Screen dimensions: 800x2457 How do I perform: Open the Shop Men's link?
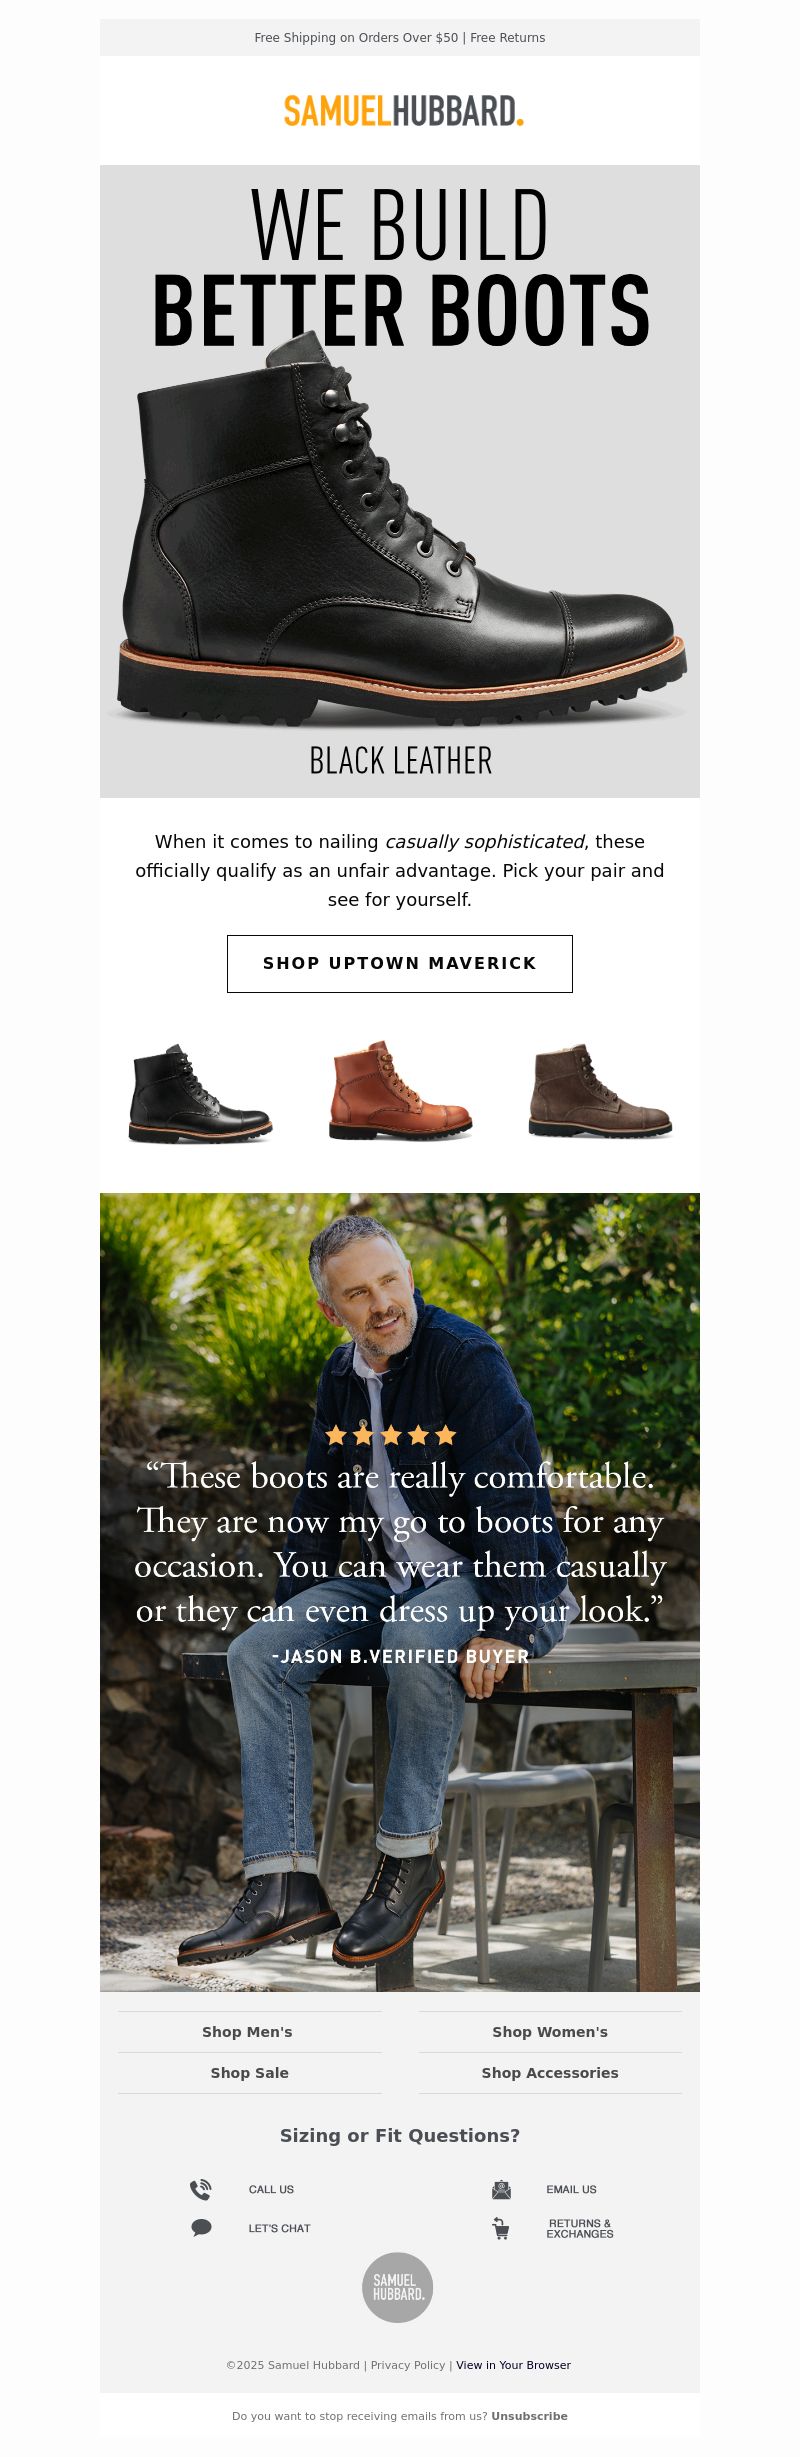pos(248,2032)
